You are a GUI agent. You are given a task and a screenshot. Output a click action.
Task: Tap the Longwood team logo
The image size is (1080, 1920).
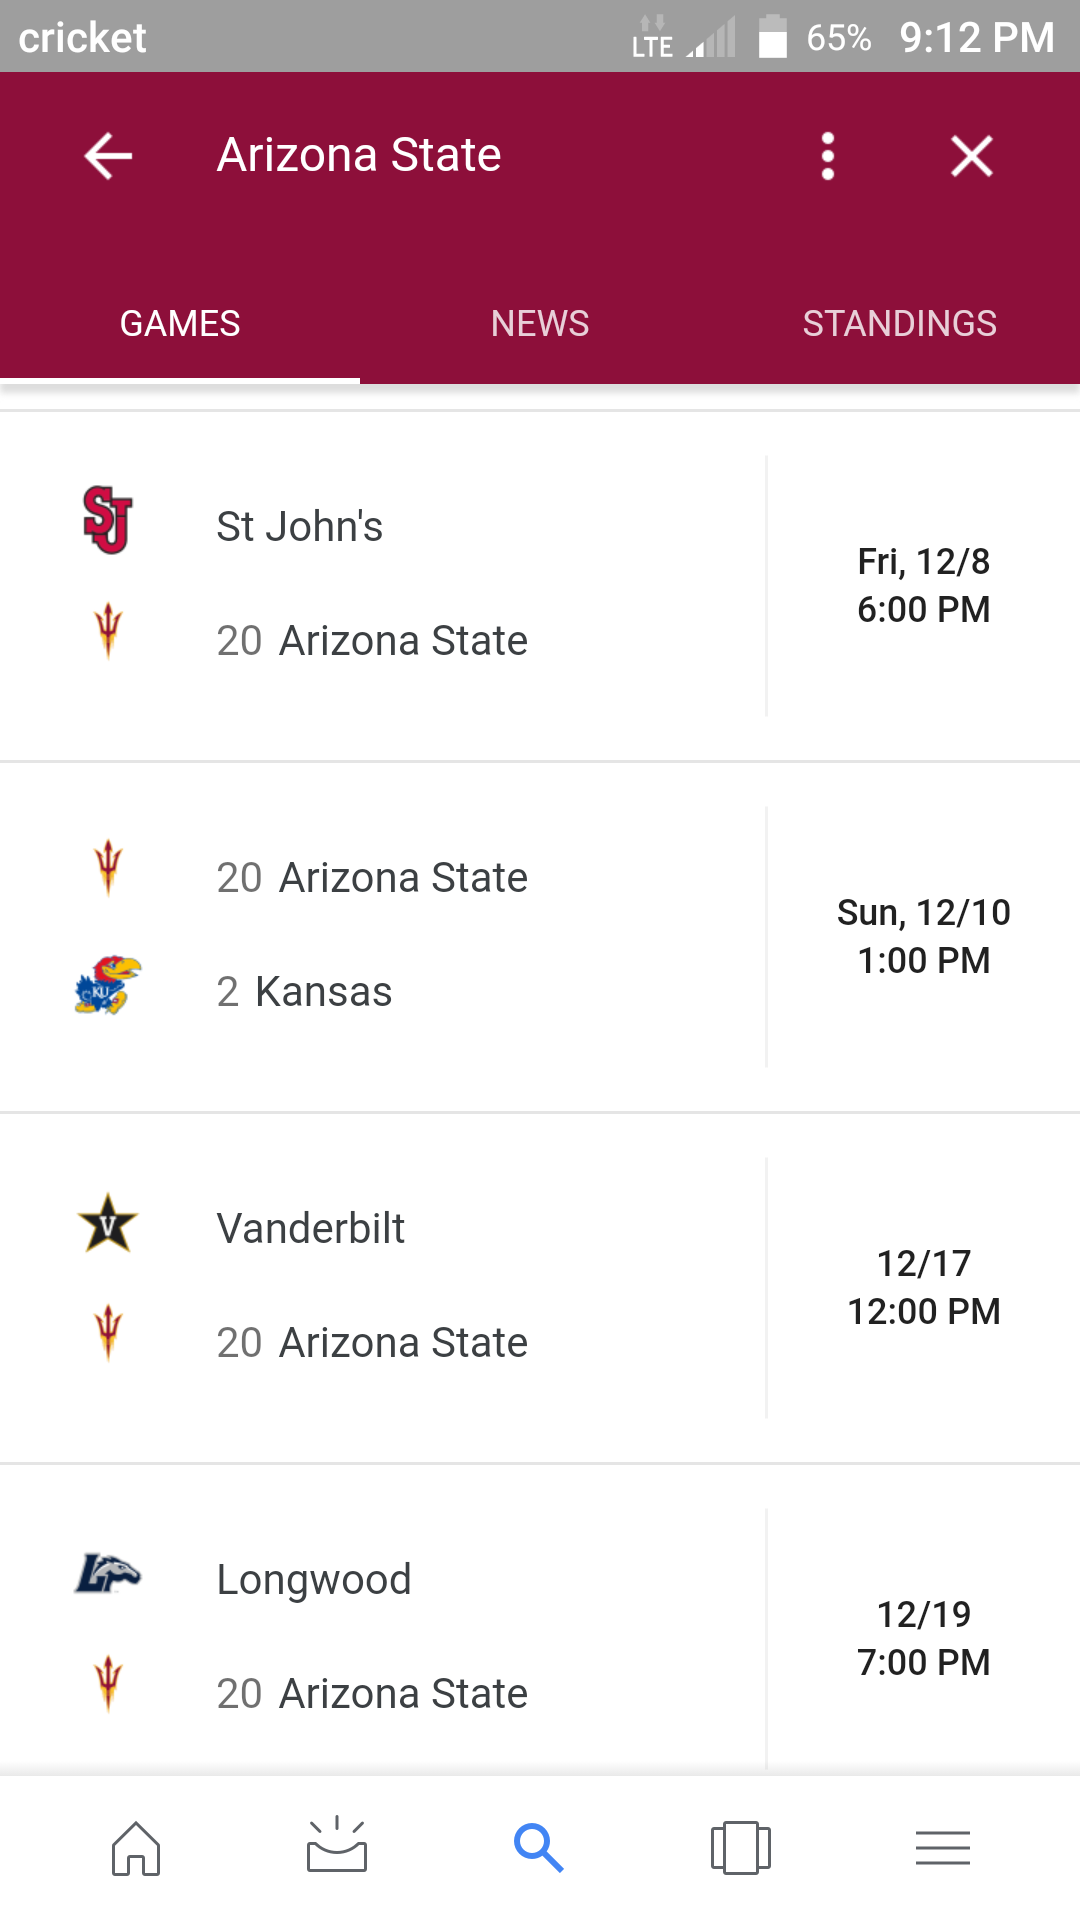pos(108,1573)
